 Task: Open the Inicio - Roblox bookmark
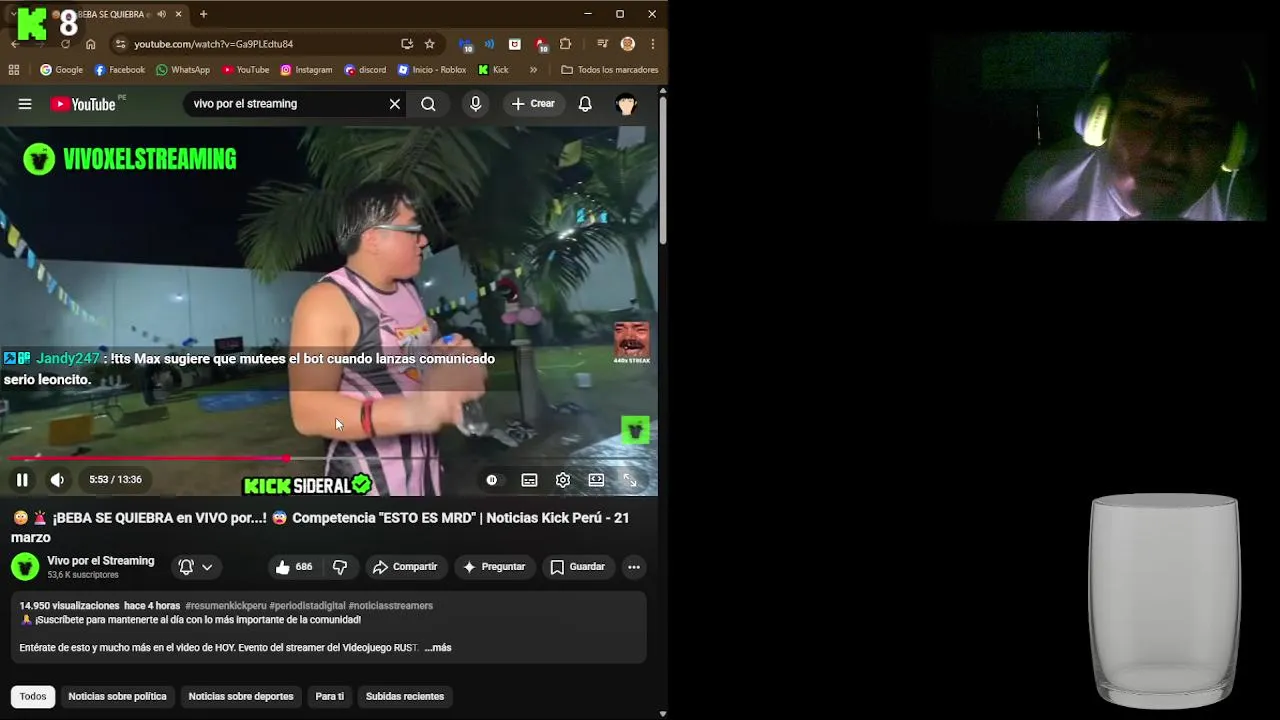432,70
